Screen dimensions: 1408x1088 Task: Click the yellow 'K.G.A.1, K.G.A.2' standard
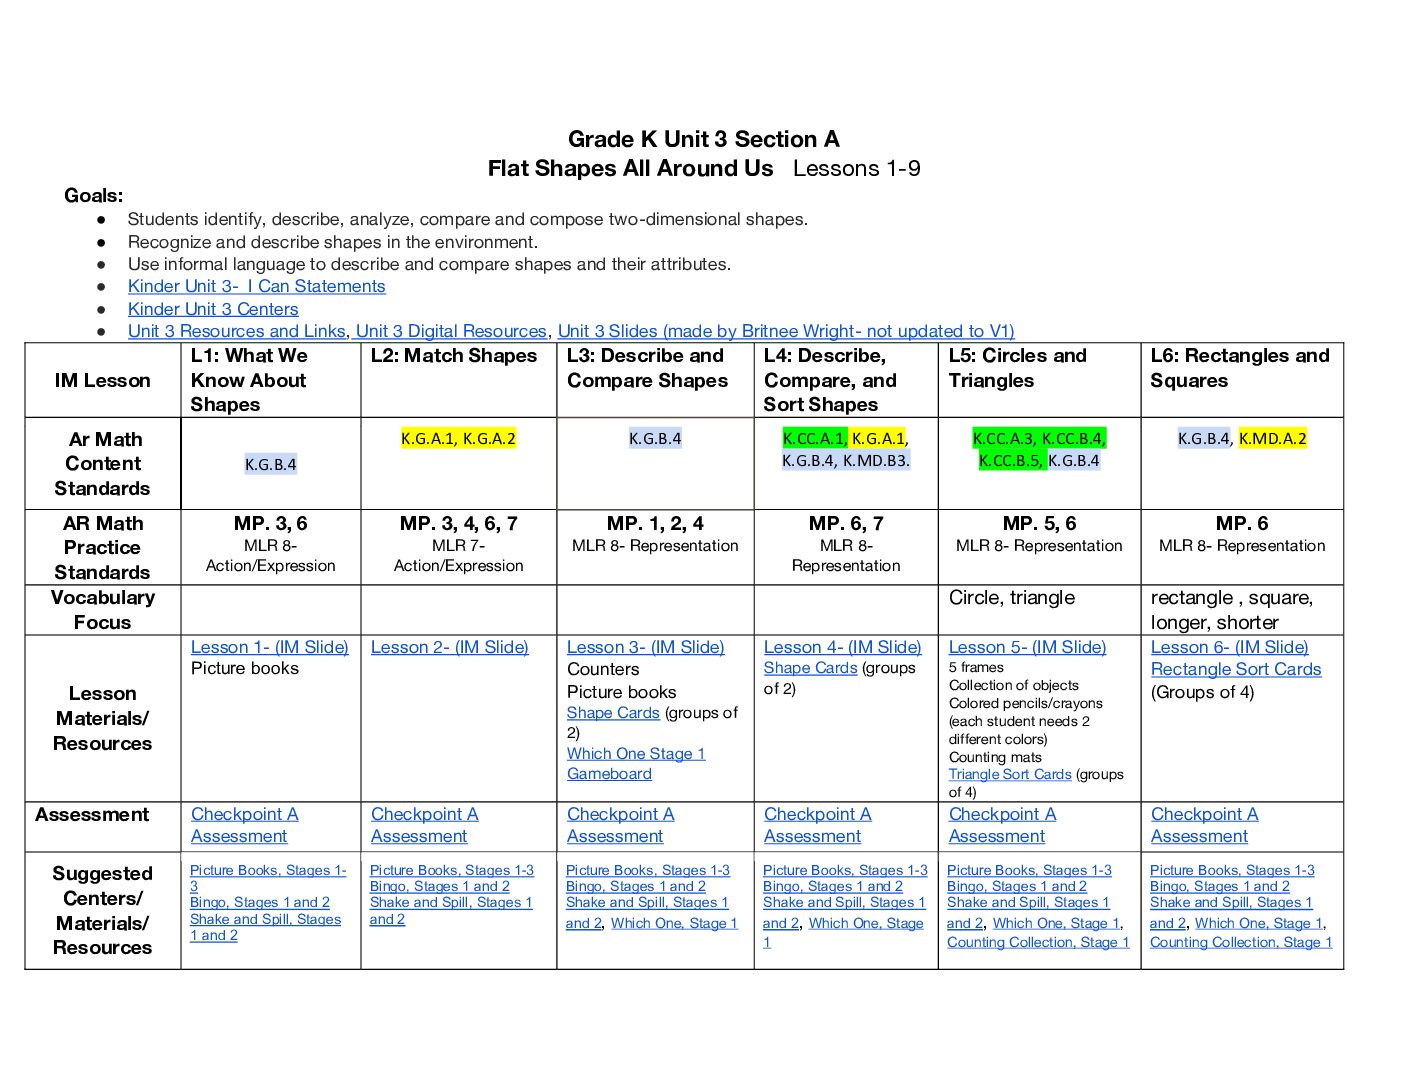click(458, 438)
